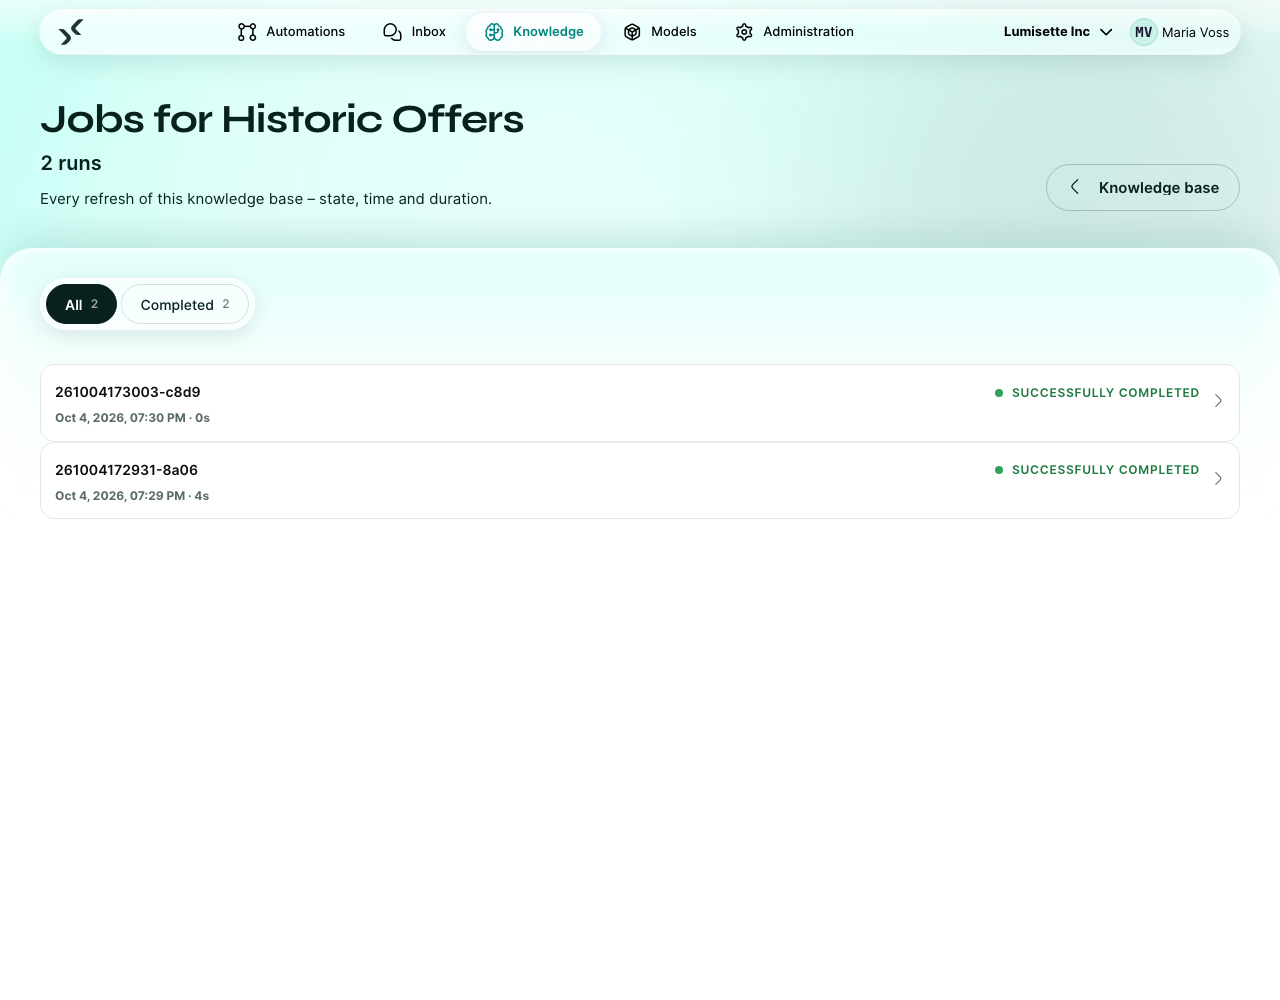This screenshot has height=1000, width=1280.
Task: Open the Maria Voss user menu
Action: 1180,32
